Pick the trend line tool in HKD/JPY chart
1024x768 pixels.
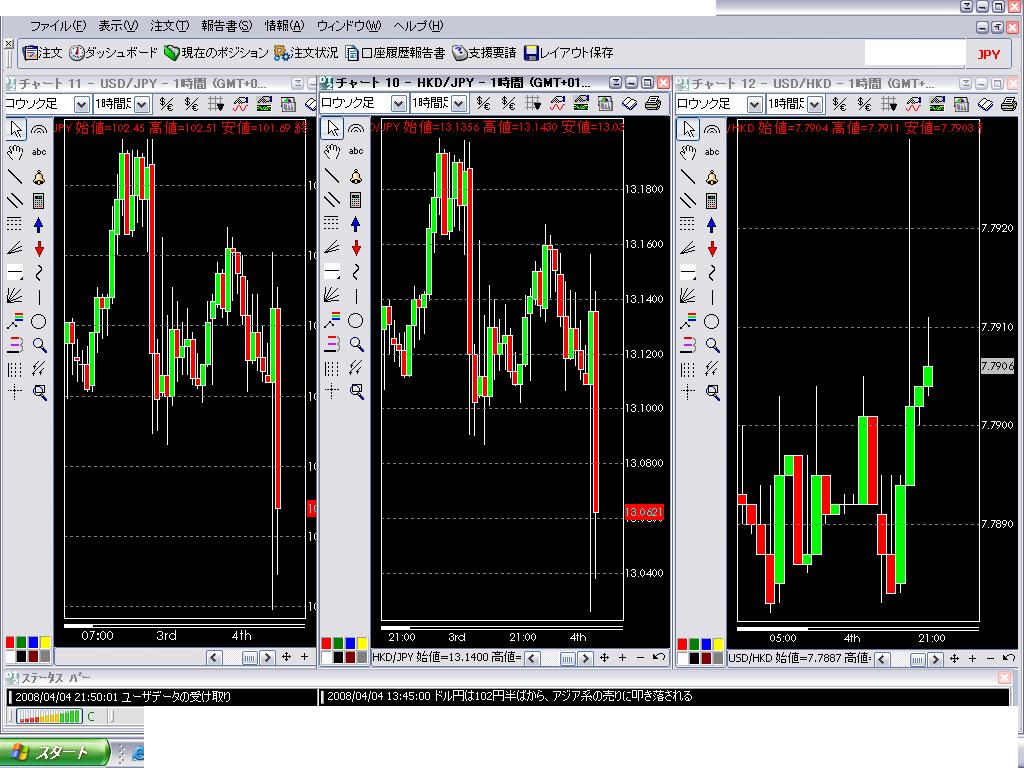coord(332,176)
